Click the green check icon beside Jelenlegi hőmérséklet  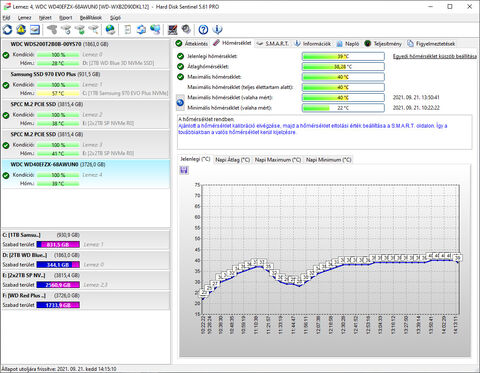pyautogui.click(x=180, y=56)
